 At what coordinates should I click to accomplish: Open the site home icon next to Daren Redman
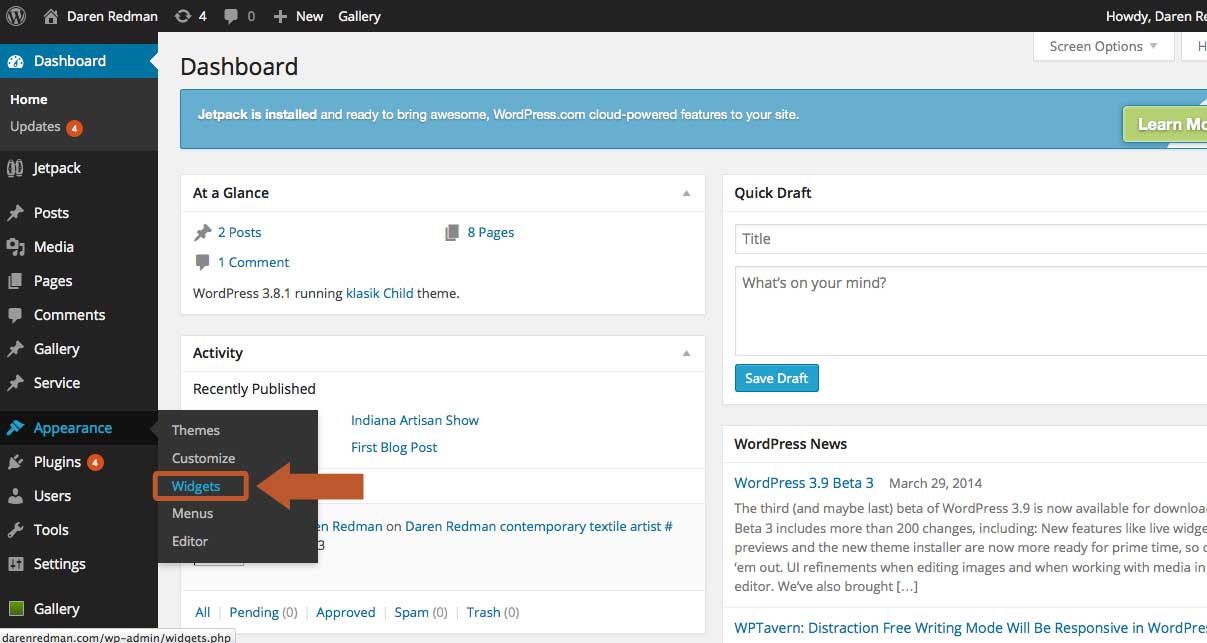[51, 16]
